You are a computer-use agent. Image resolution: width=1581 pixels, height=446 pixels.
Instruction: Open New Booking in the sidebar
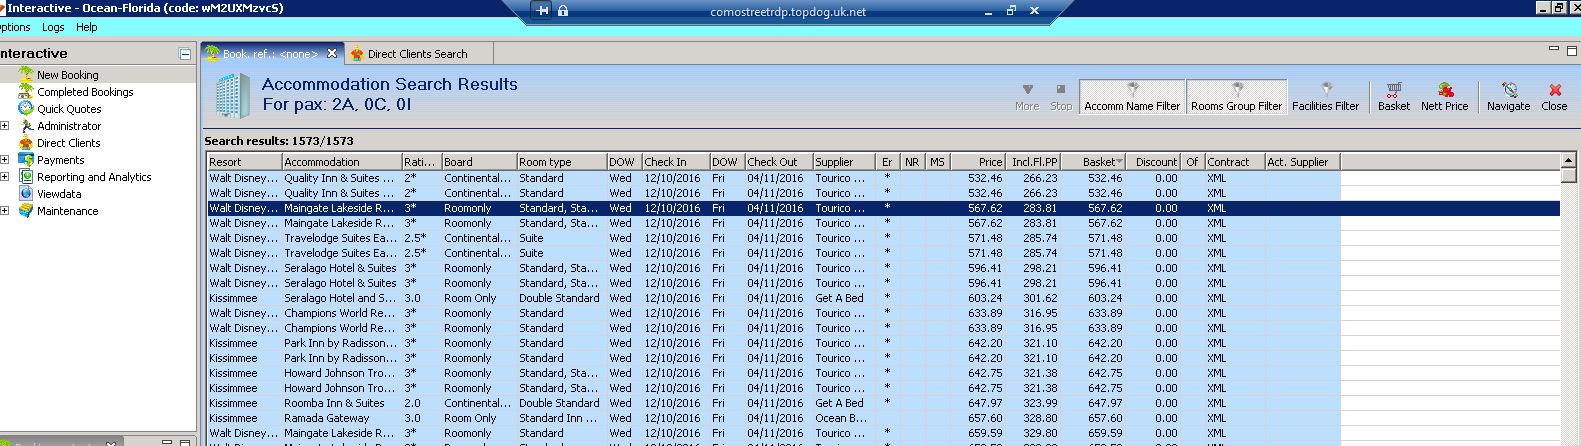pos(67,75)
